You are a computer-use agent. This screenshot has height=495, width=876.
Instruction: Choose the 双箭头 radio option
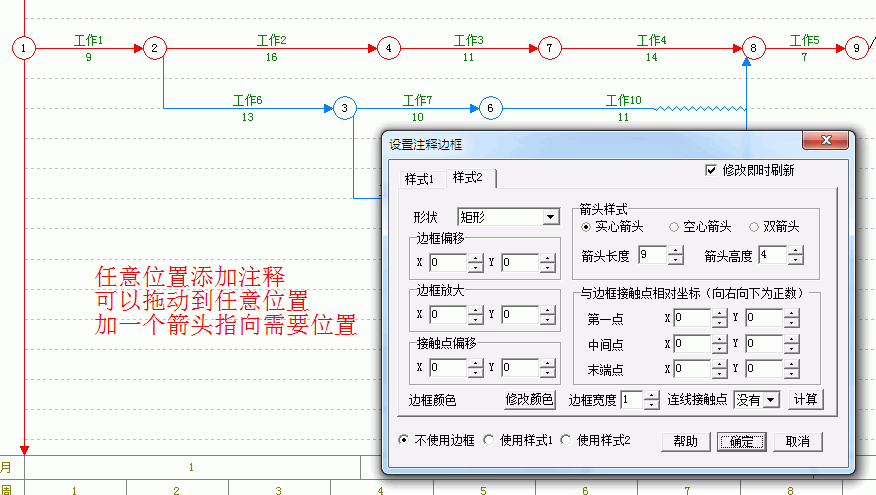click(x=754, y=227)
